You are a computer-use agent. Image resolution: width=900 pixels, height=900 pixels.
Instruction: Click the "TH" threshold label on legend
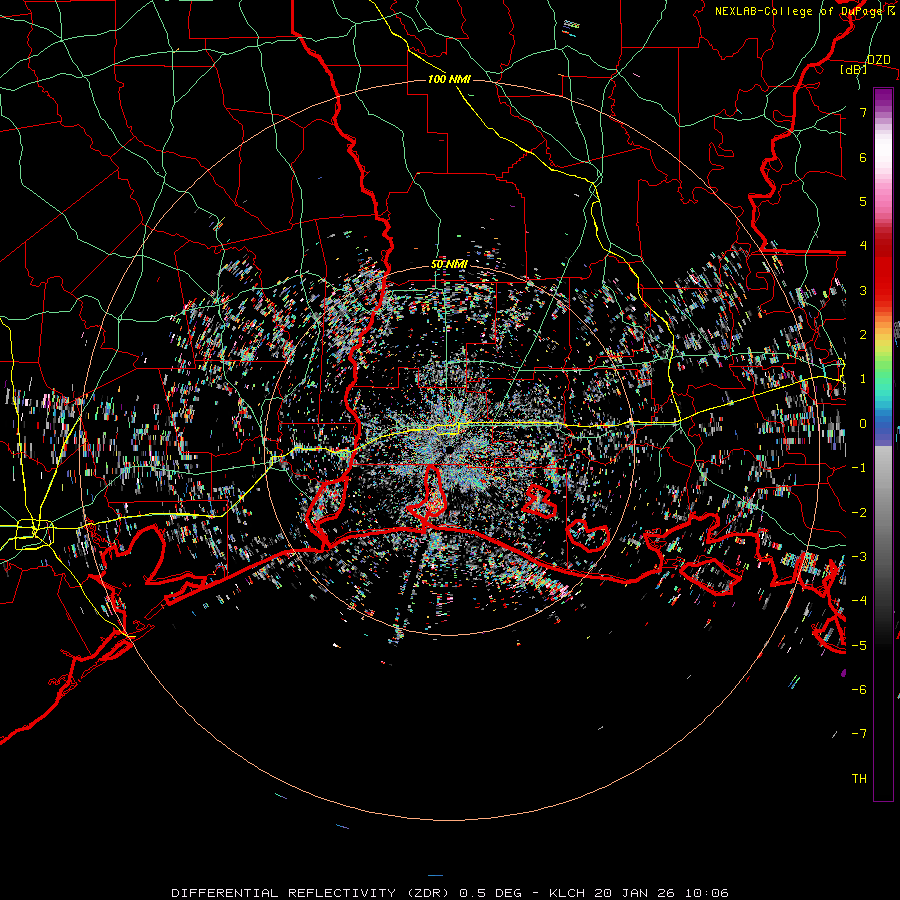coord(859,779)
